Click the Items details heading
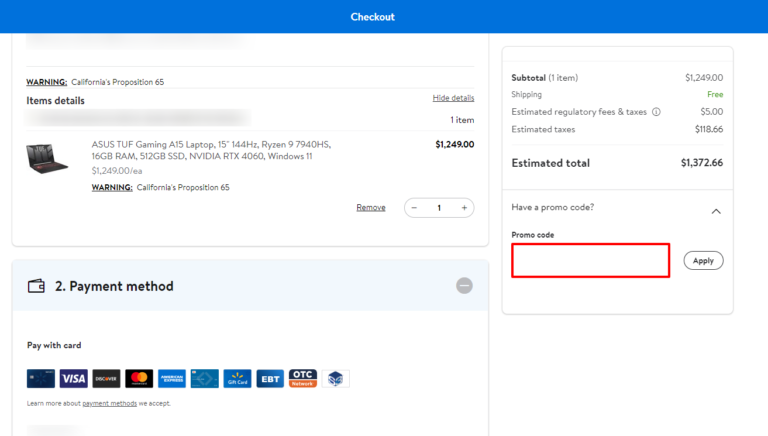768x436 pixels. (x=55, y=100)
